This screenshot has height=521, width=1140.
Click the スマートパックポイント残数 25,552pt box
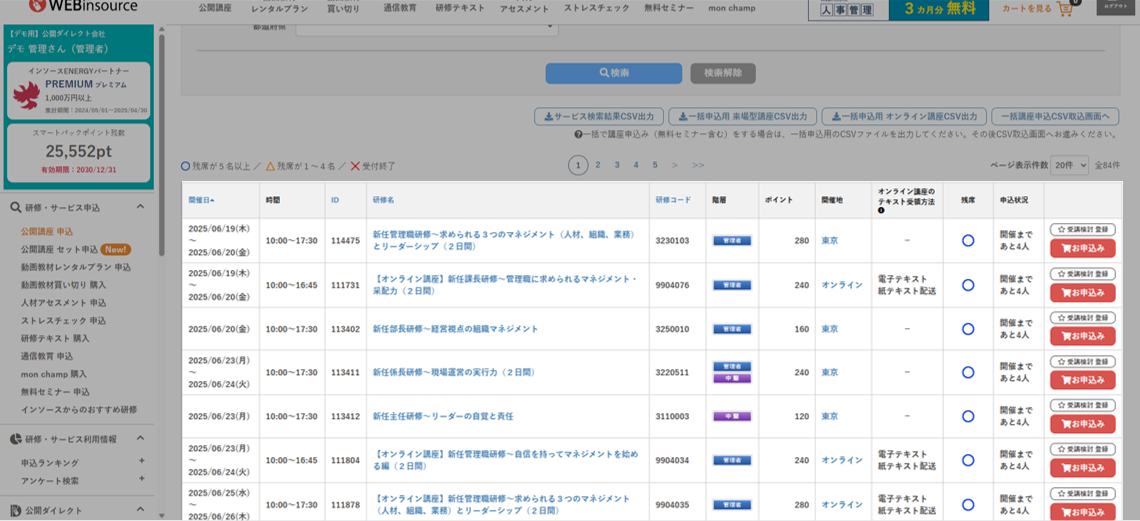pos(79,154)
